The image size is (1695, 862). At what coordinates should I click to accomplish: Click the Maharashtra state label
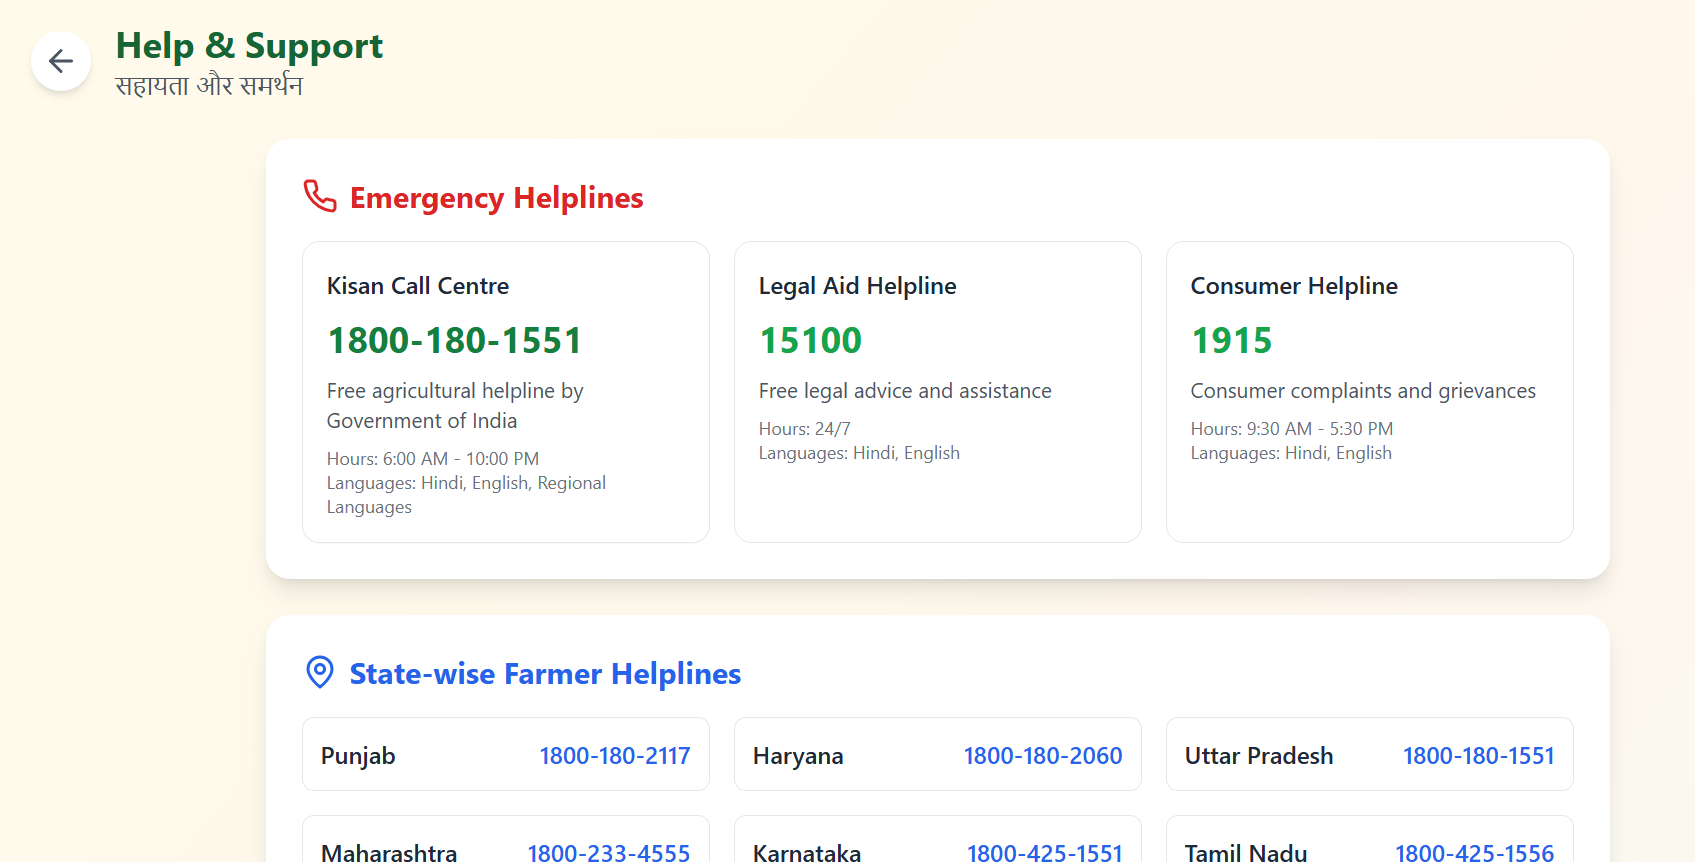(389, 853)
